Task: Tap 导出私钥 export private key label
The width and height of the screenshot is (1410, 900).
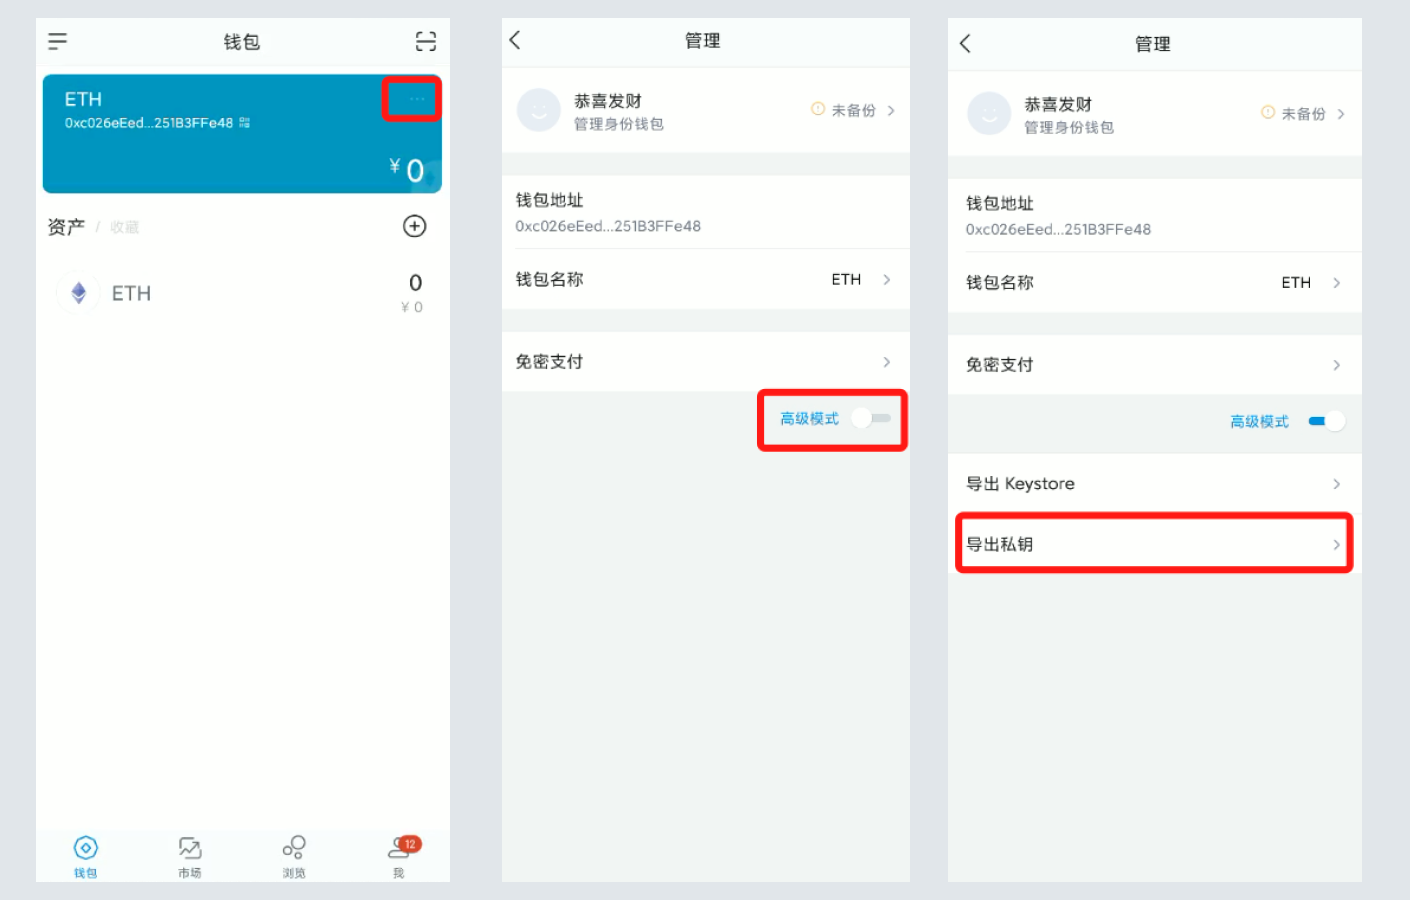Action: pos(999,544)
